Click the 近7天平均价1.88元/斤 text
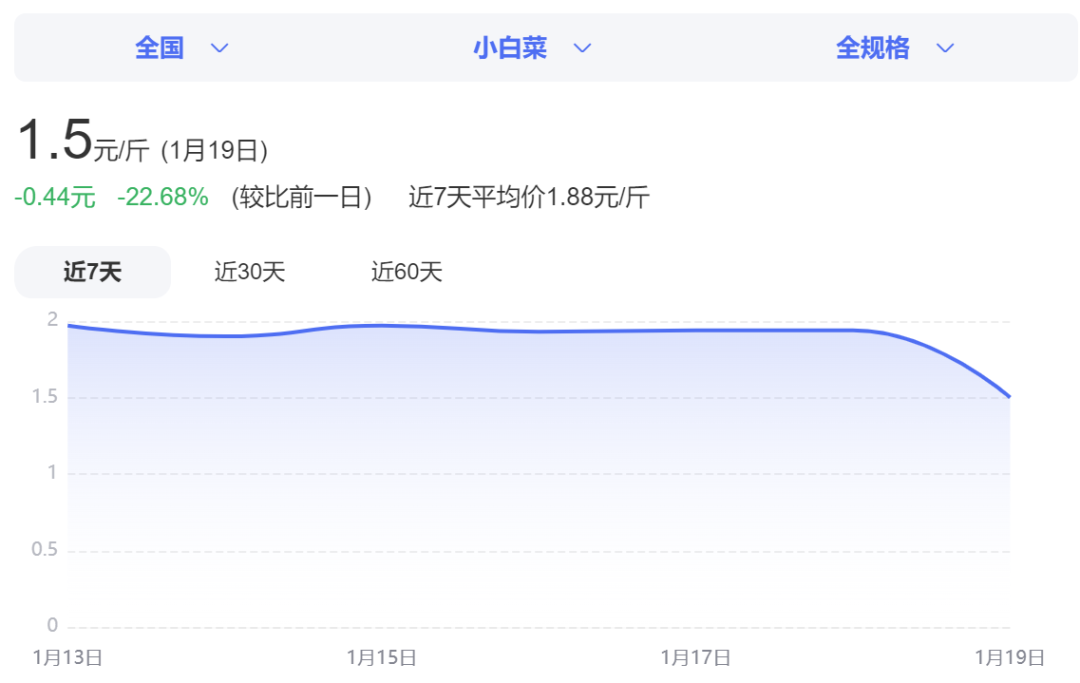The image size is (1080, 683). 529,197
